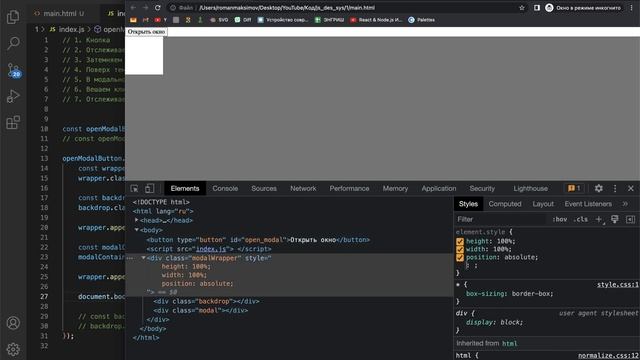Select the Layout pane tab
The height and width of the screenshot is (360, 640).
[x=543, y=204]
